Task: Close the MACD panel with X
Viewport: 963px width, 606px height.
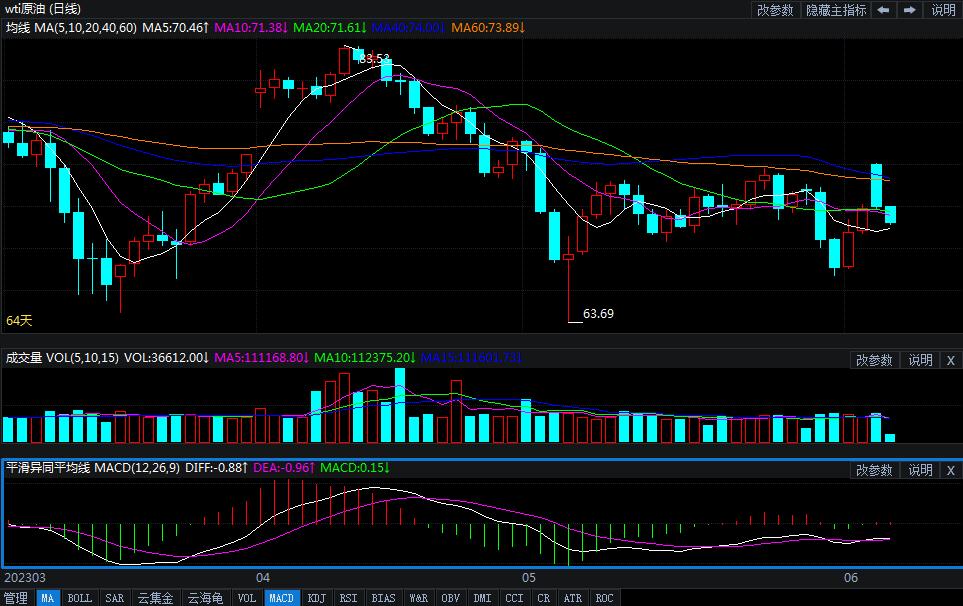Action: click(950, 470)
